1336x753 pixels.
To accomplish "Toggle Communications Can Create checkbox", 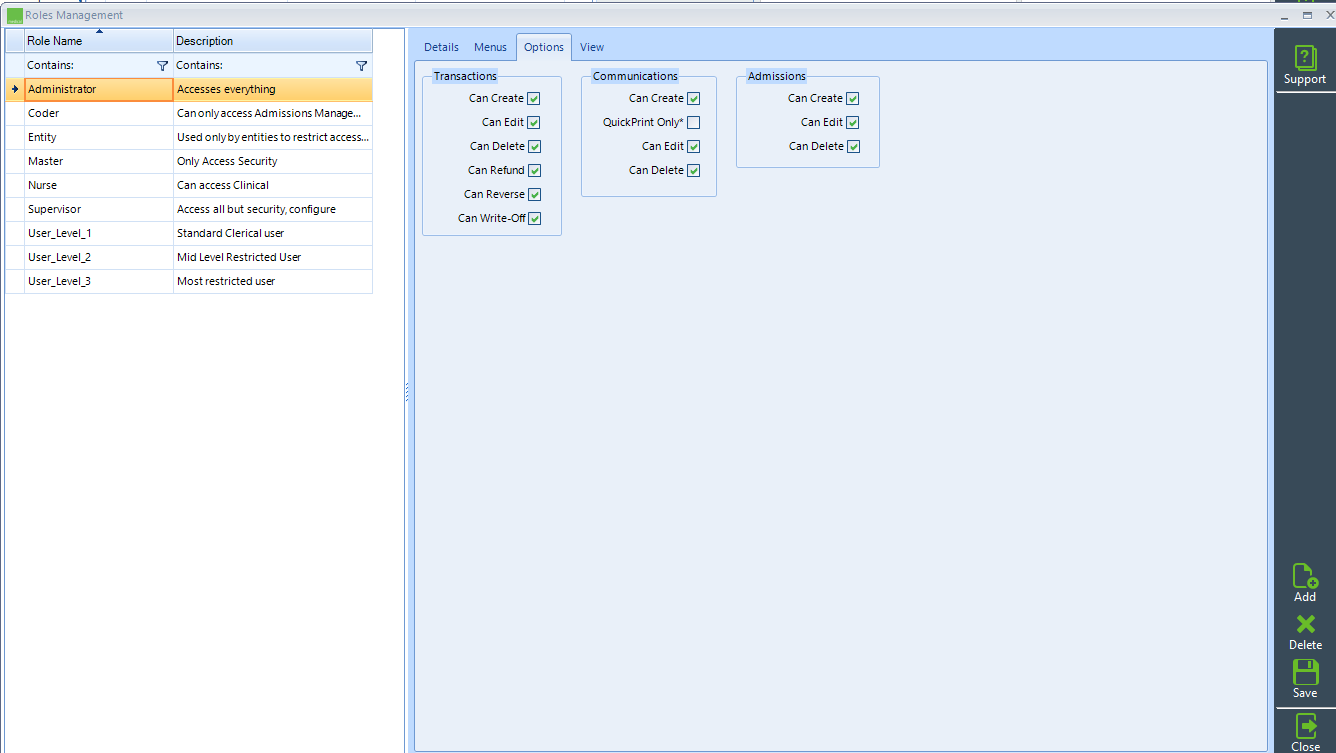I will pos(694,98).
